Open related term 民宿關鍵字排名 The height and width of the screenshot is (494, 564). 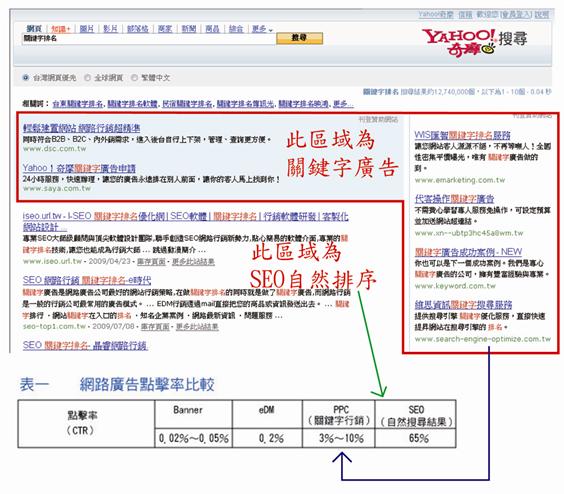point(187,104)
